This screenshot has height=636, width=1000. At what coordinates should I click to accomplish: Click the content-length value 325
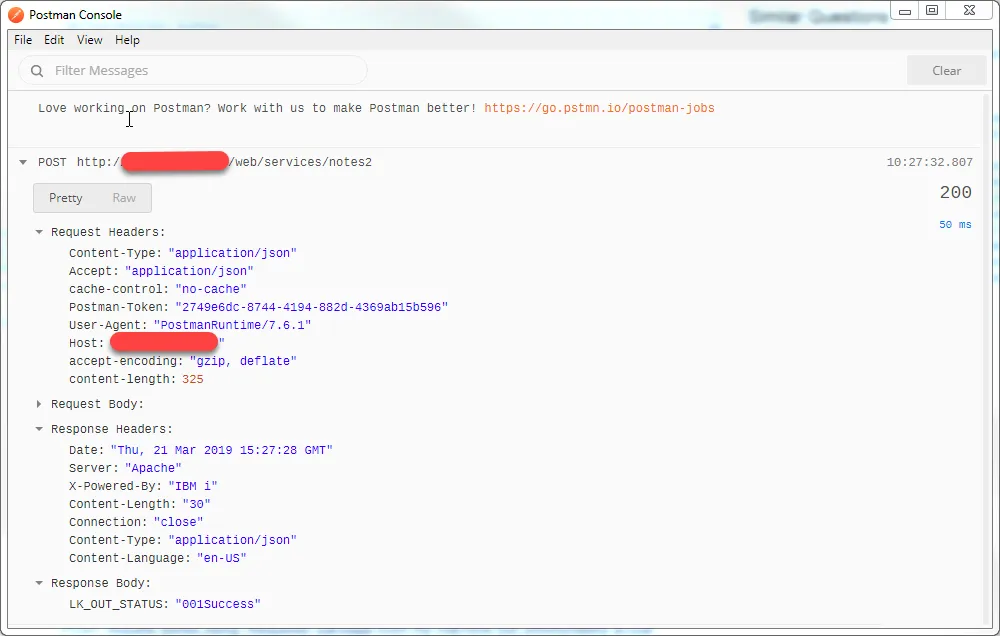[193, 379]
